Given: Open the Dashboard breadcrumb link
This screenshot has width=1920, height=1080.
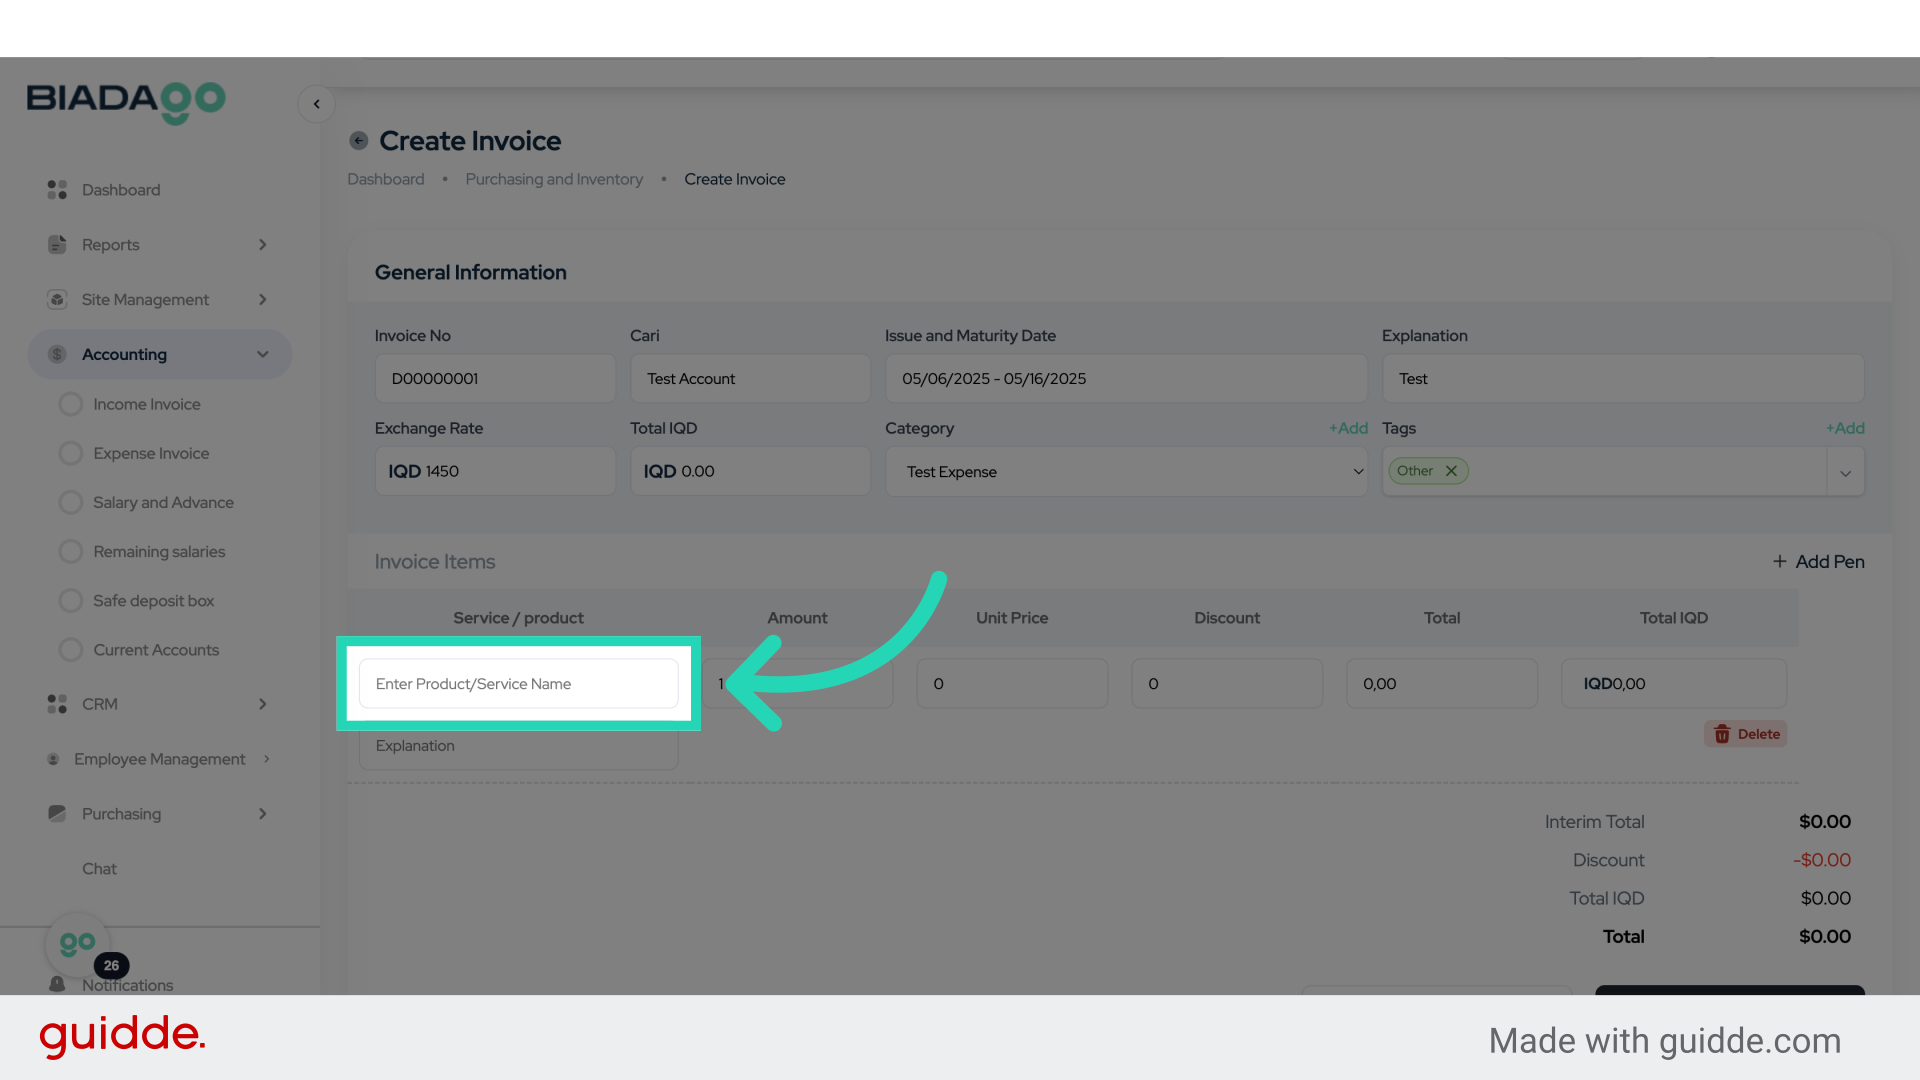Looking at the screenshot, I should tap(385, 179).
